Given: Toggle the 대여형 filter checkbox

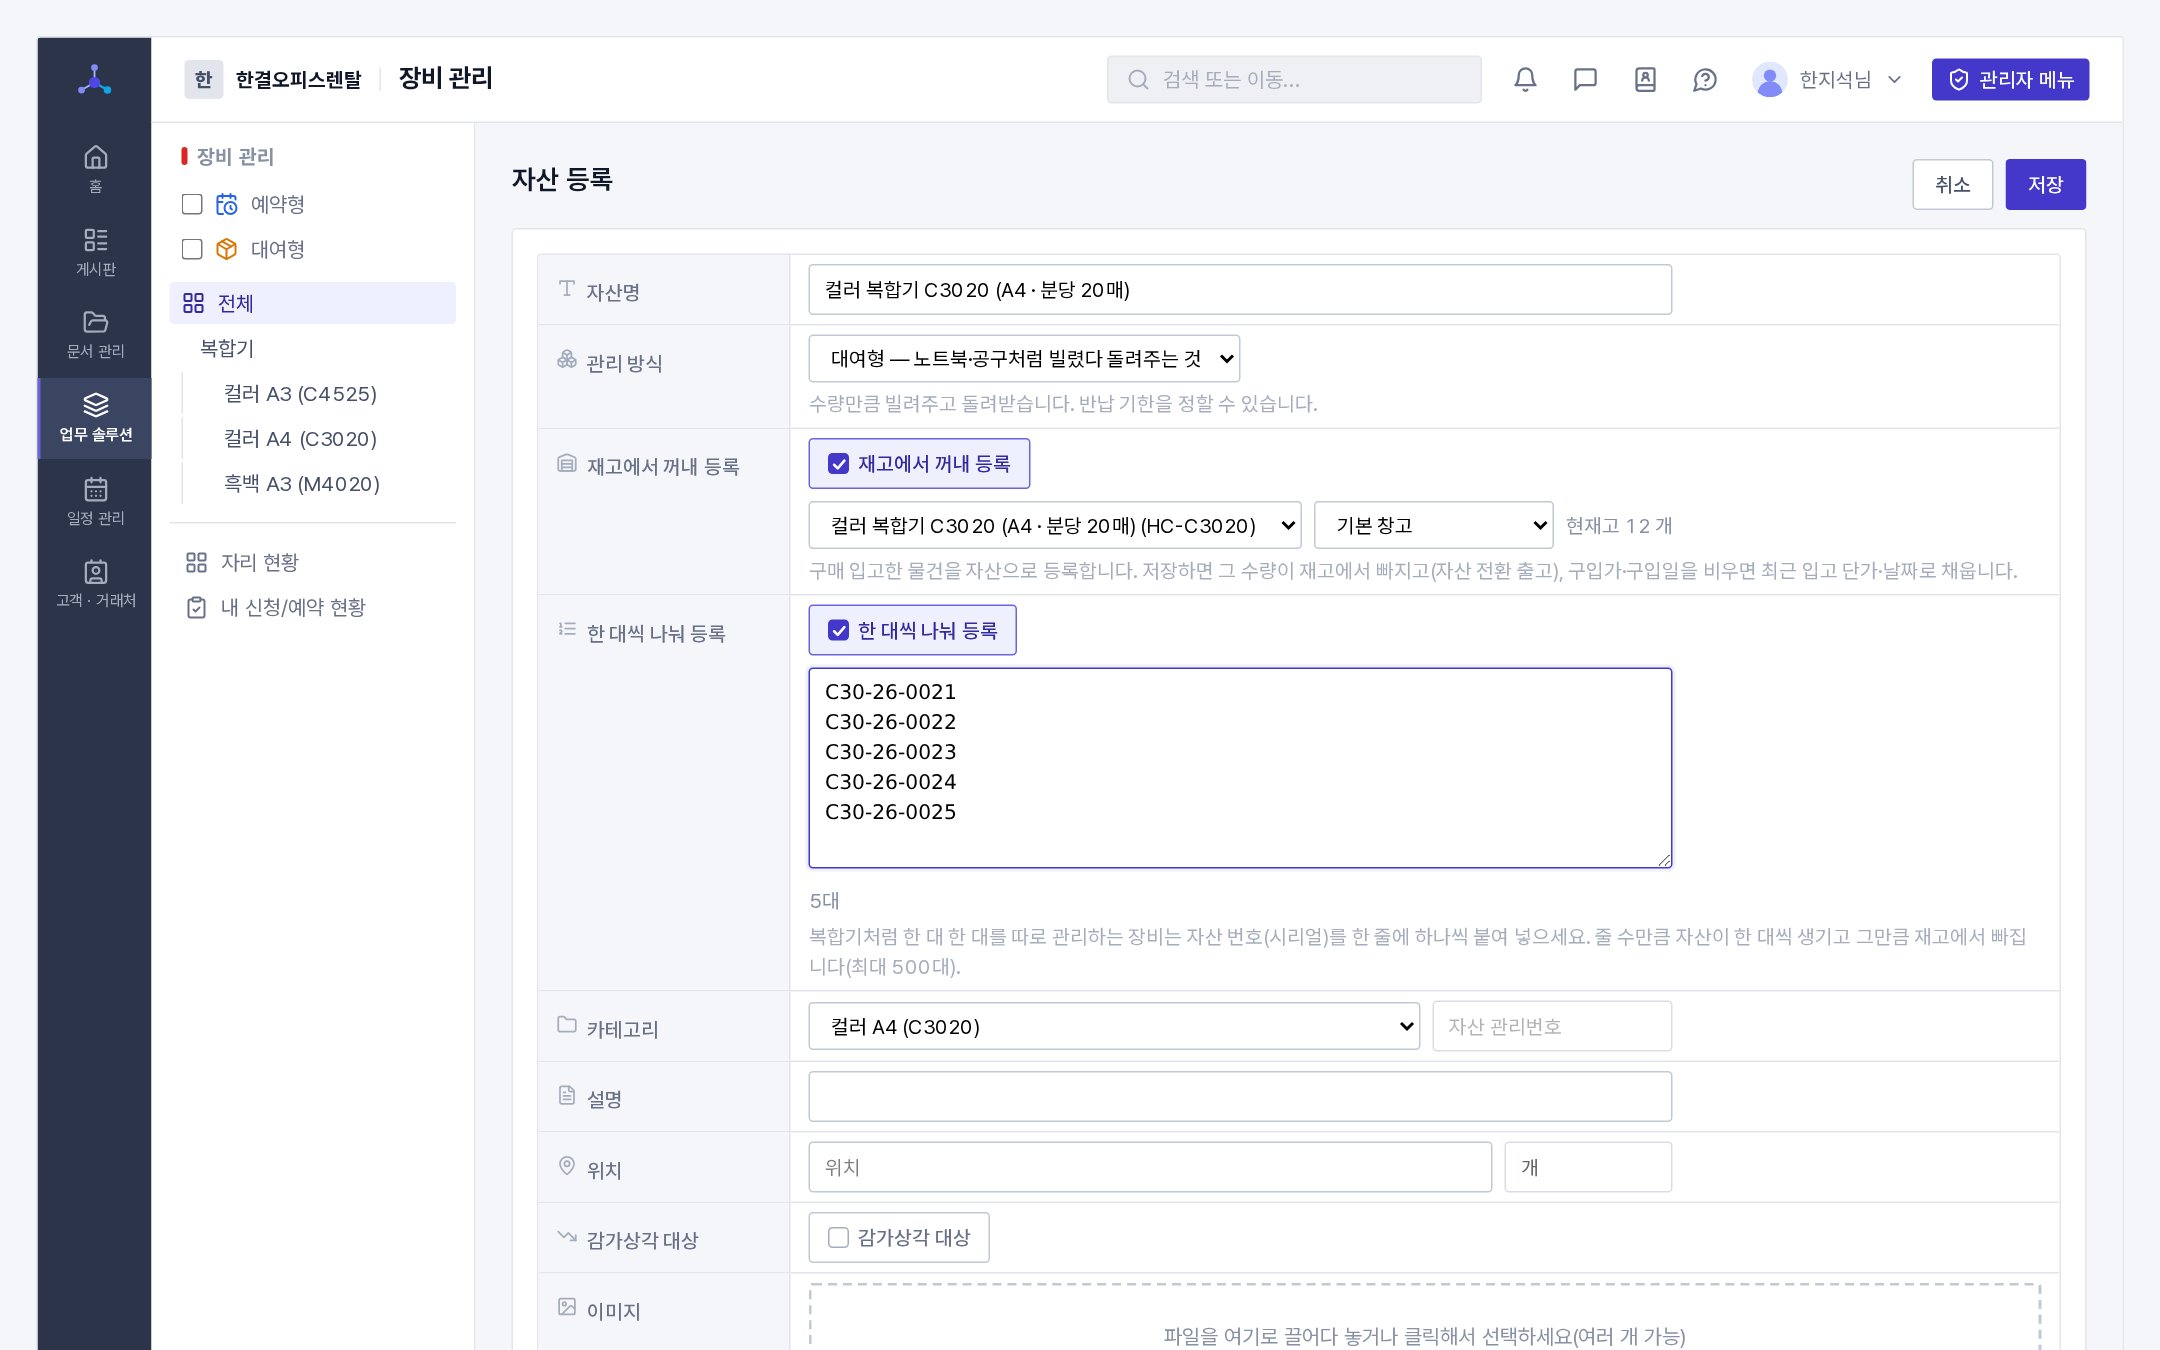Looking at the screenshot, I should (x=192, y=249).
